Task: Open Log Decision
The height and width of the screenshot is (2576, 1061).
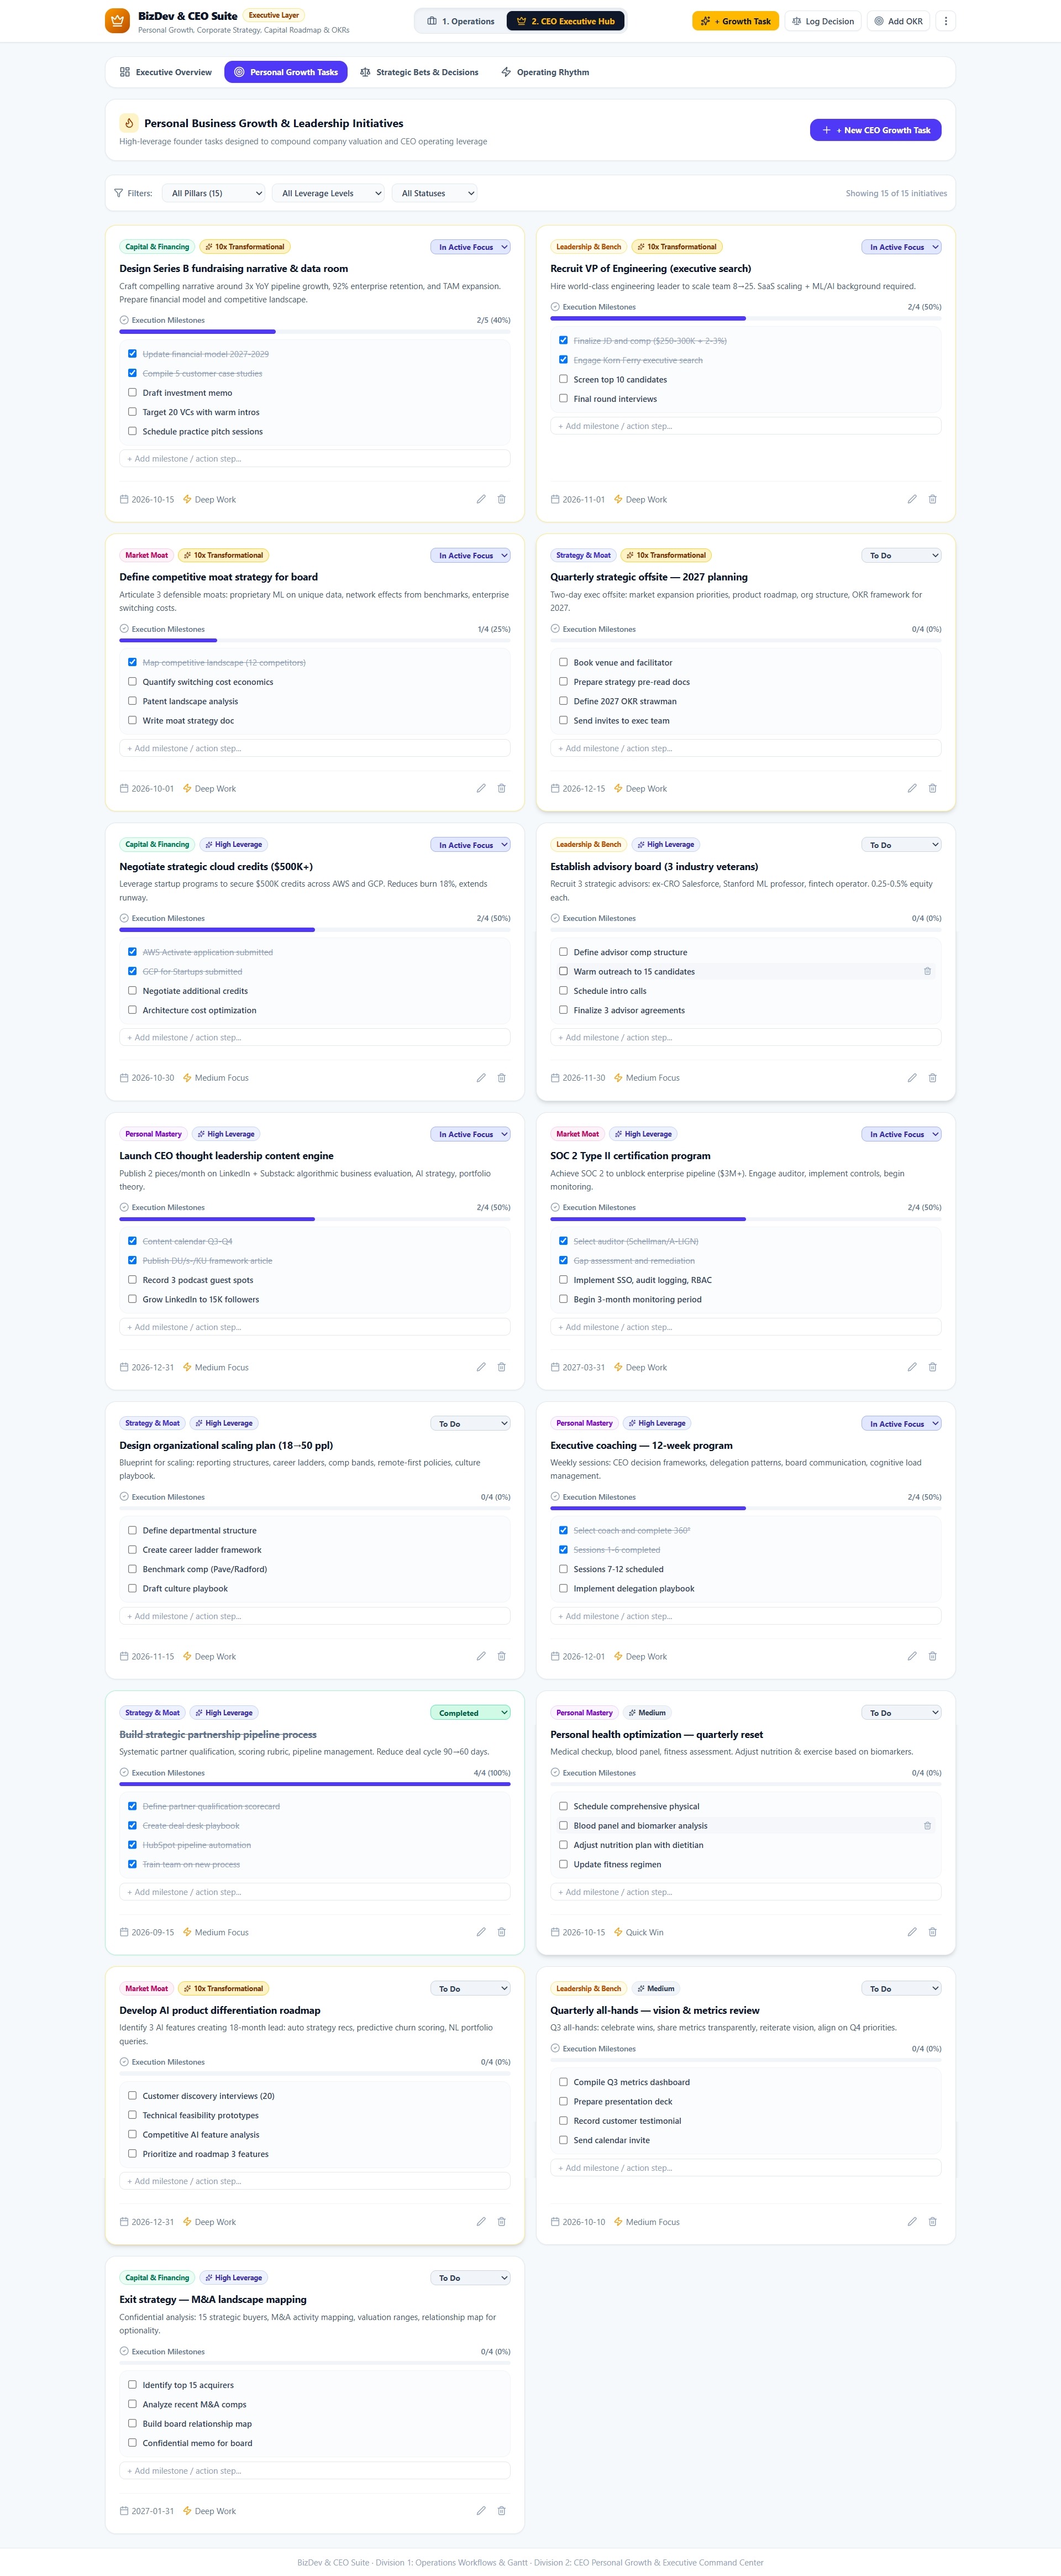Action: point(823,21)
